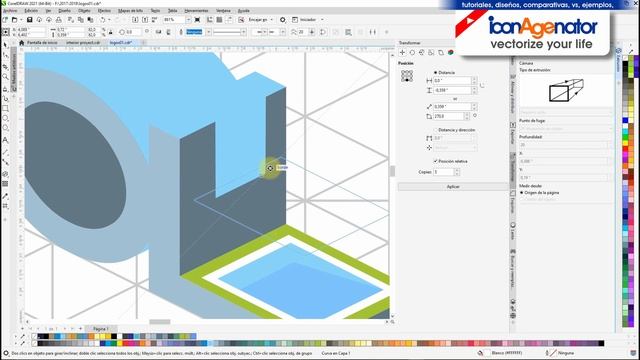
Task: Click the Undo arrow icon
Action: point(103,20)
